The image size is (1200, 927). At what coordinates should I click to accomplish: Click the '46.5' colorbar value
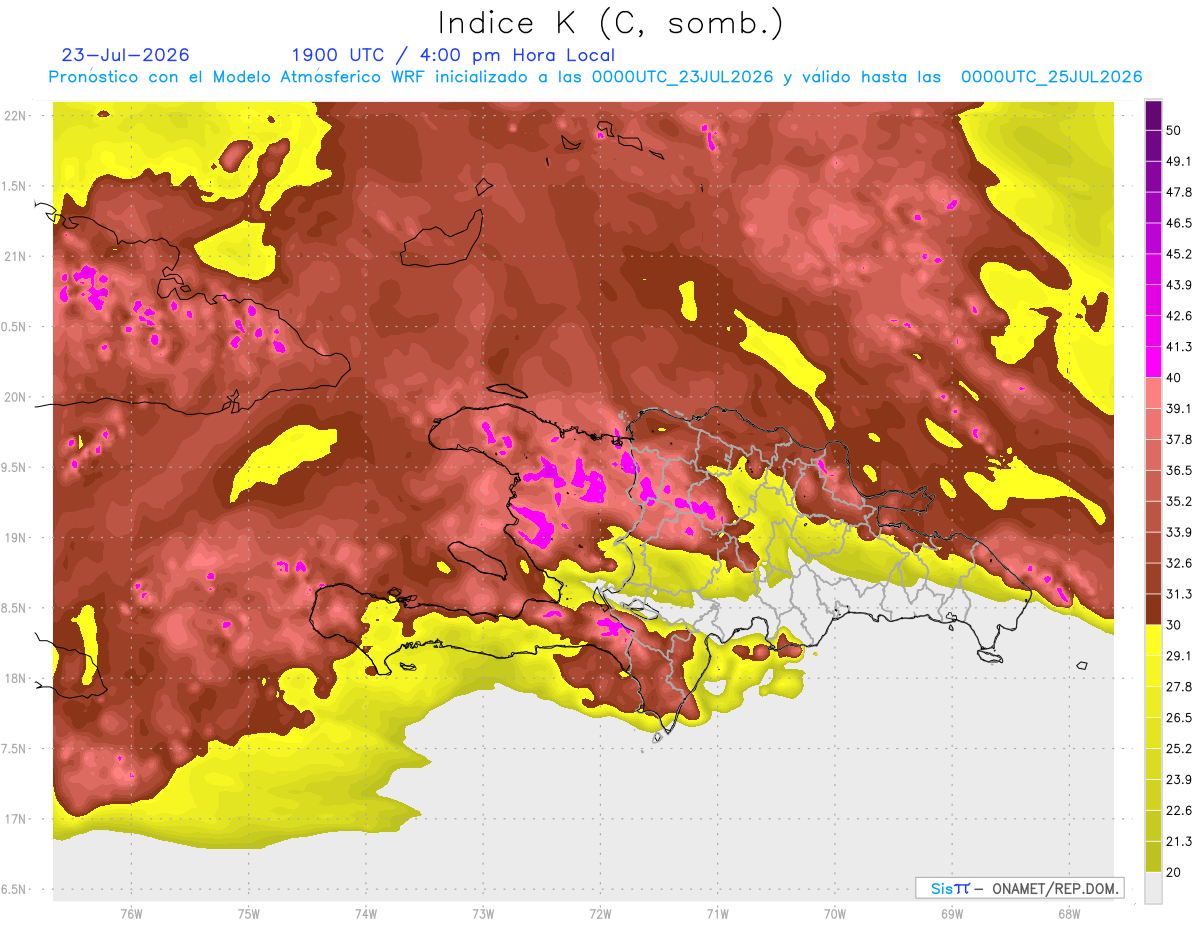coord(1178,223)
